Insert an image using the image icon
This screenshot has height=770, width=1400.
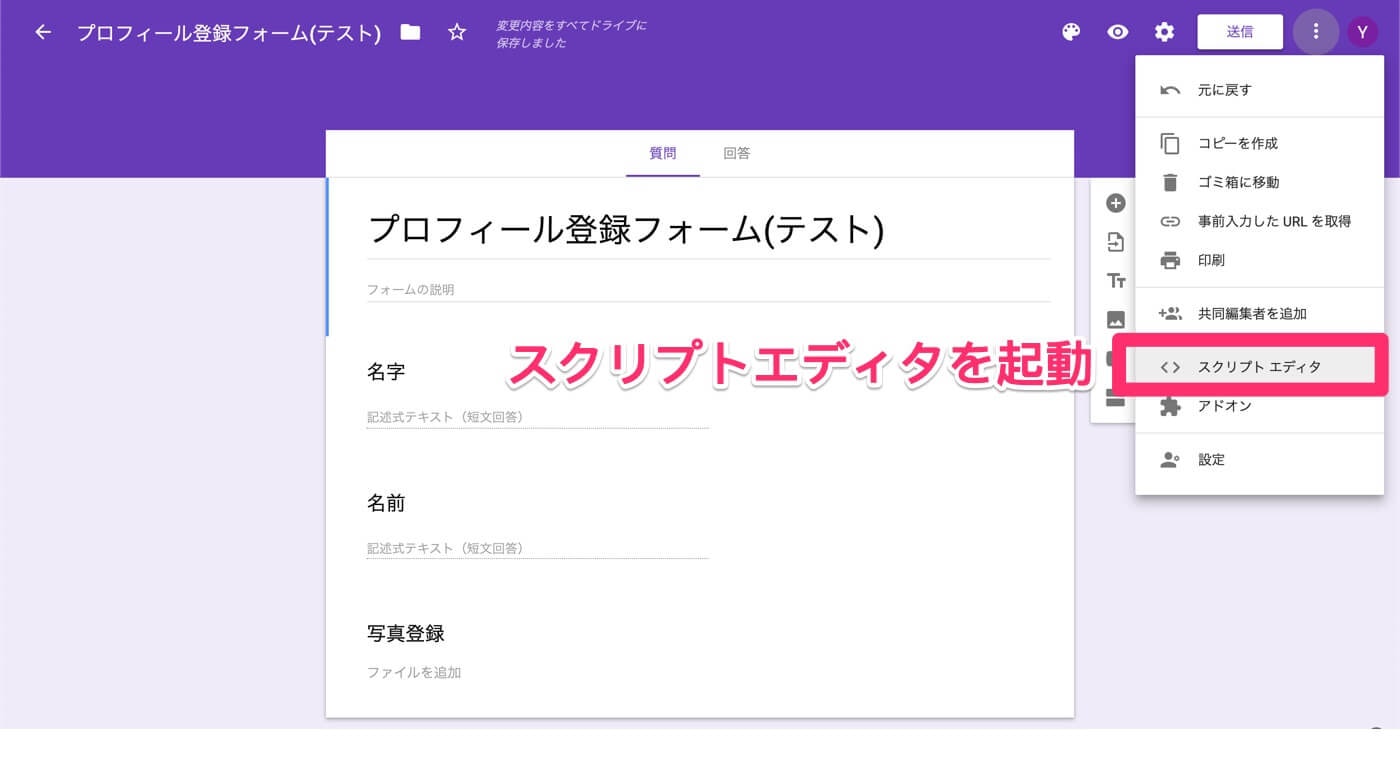pos(1114,320)
